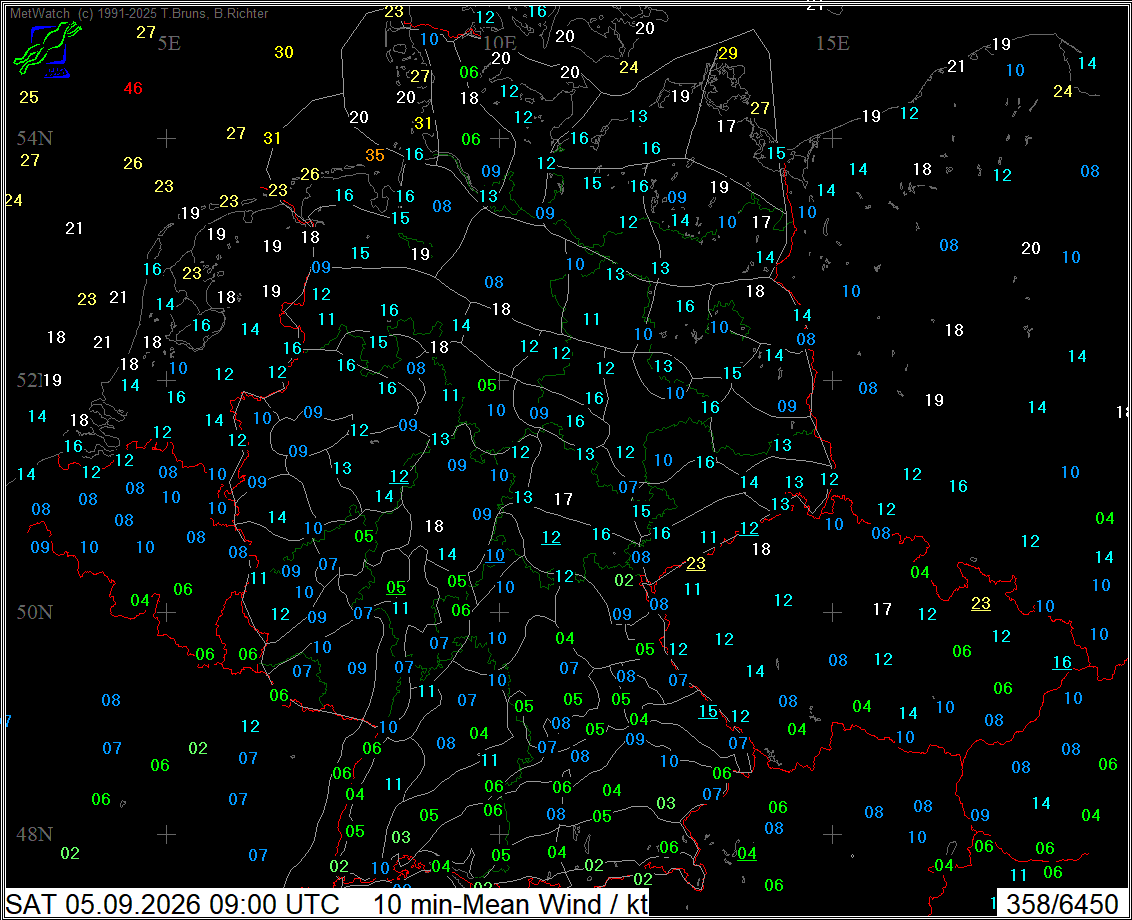The height and width of the screenshot is (920, 1132).
Task: Click the 10 min-Mean Wind / kt title
Action: pyautogui.click(x=510, y=904)
